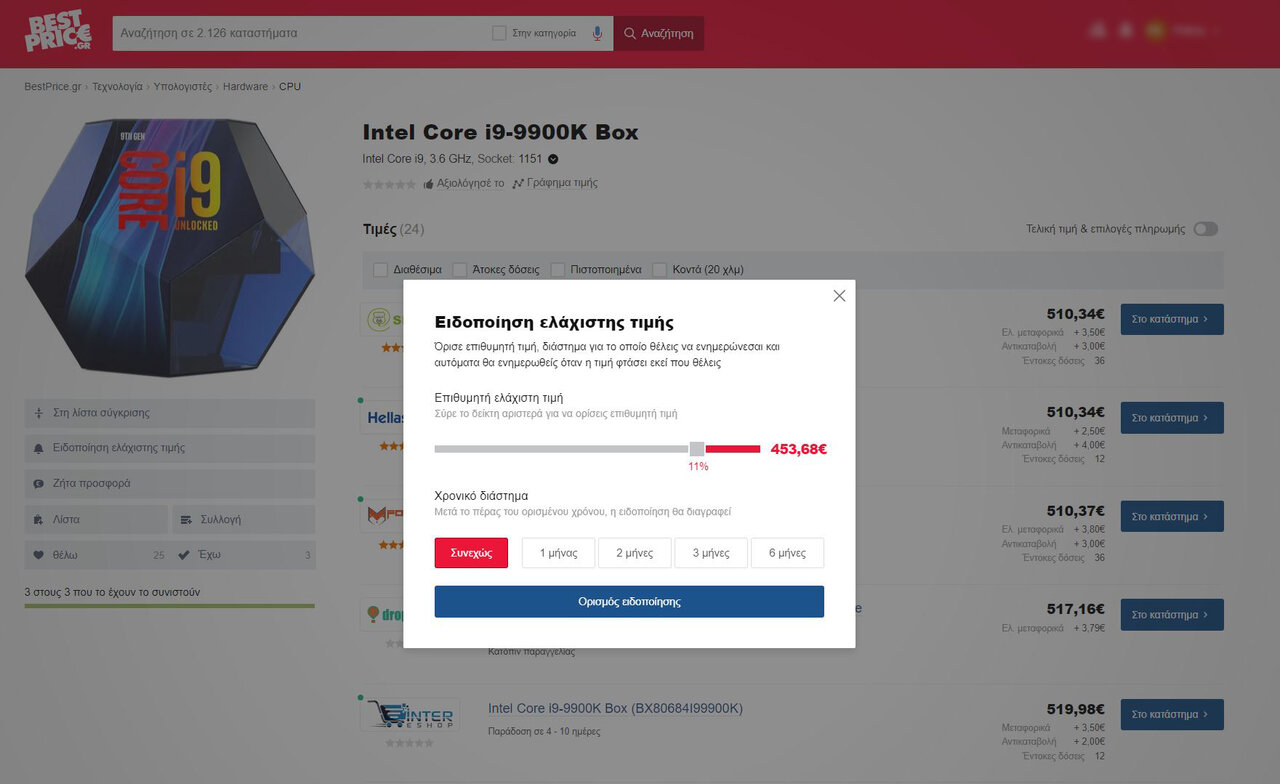Tick the Στην κατηγορία checkbox
The height and width of the screenshot is (784, 1280).
[500, 33]
